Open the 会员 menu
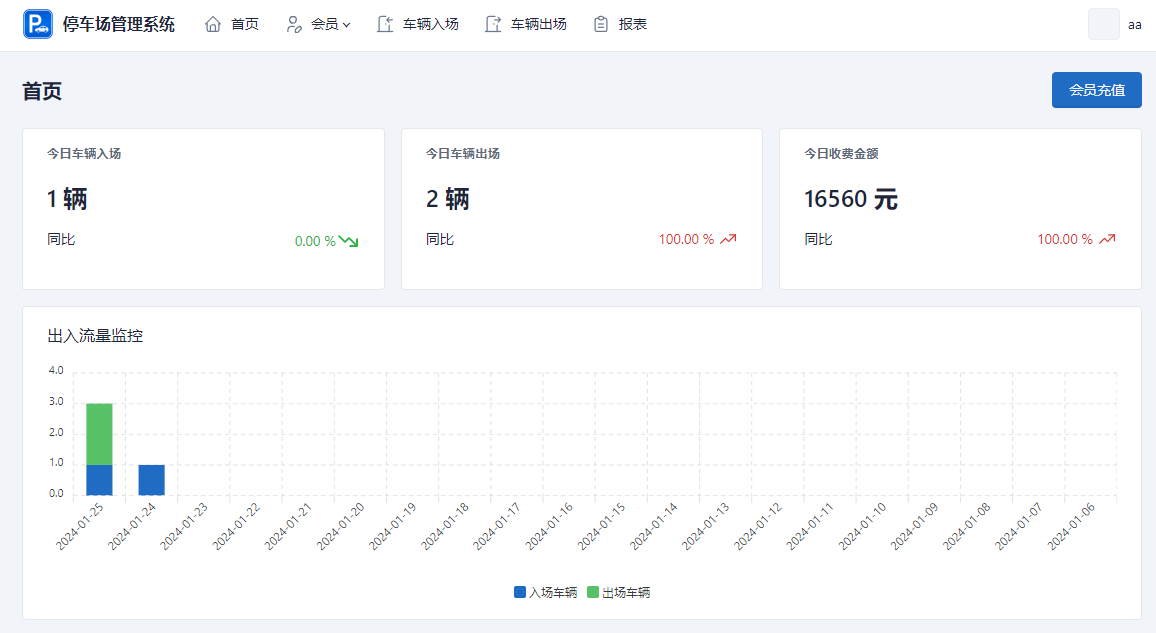The width and height of the screenshot is (1156, 633). tap(324, 24)
